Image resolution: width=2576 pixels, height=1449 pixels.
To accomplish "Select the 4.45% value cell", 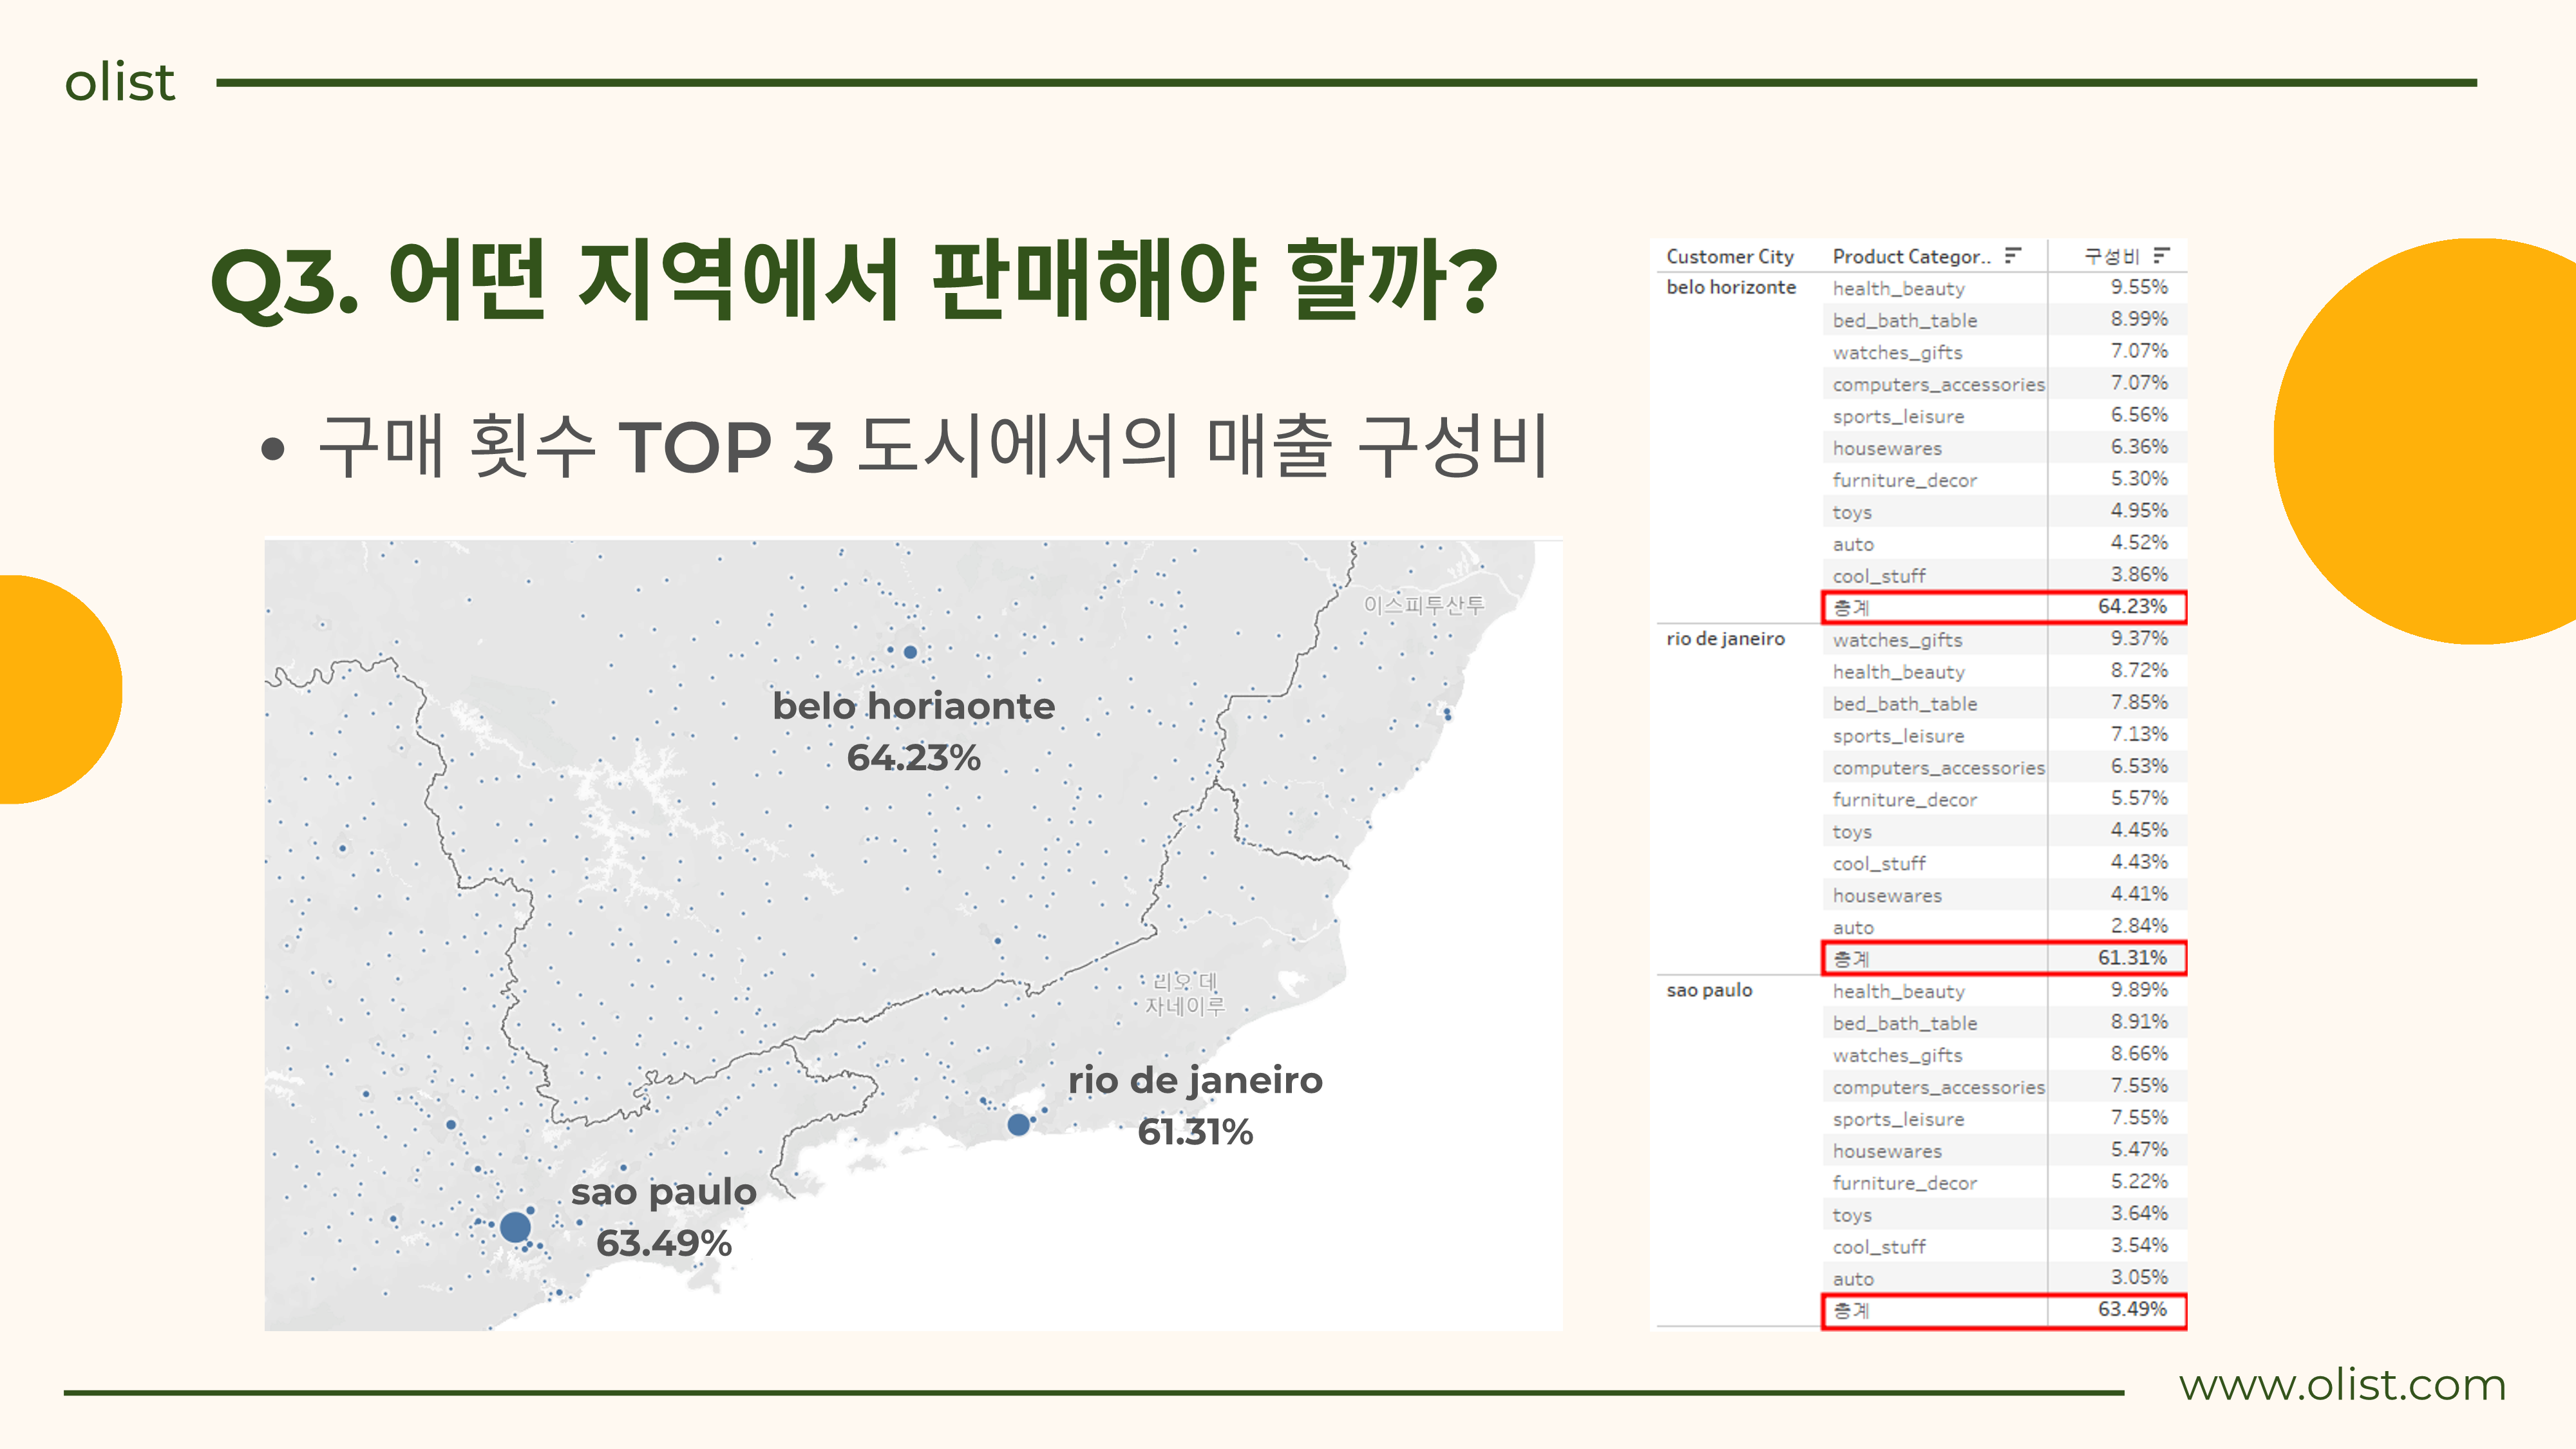I will point(2139,830).
